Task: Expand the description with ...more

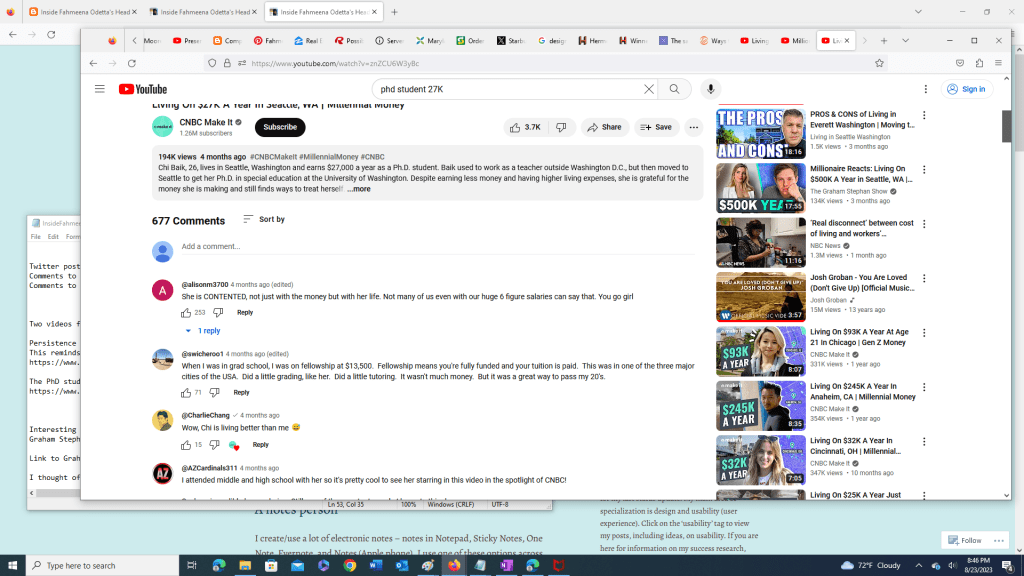Action: click(x=359, y=188)
